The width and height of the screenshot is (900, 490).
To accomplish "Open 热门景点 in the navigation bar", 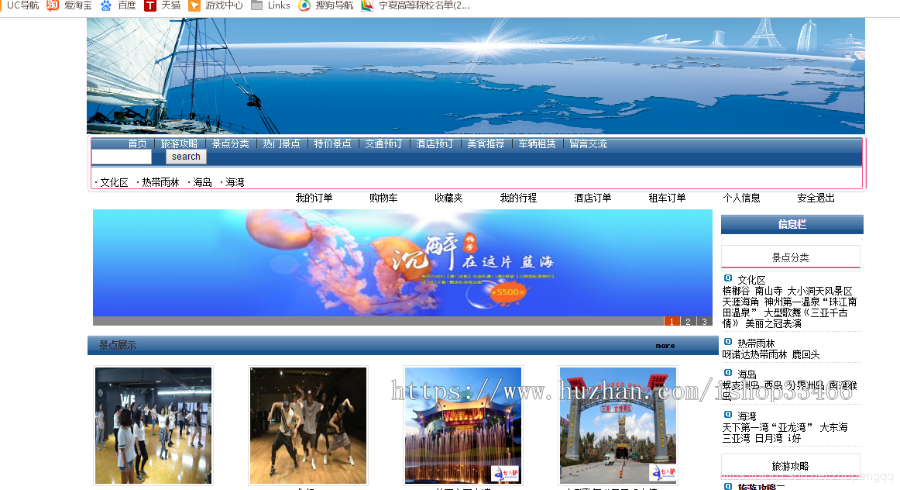I will (281, 143).
